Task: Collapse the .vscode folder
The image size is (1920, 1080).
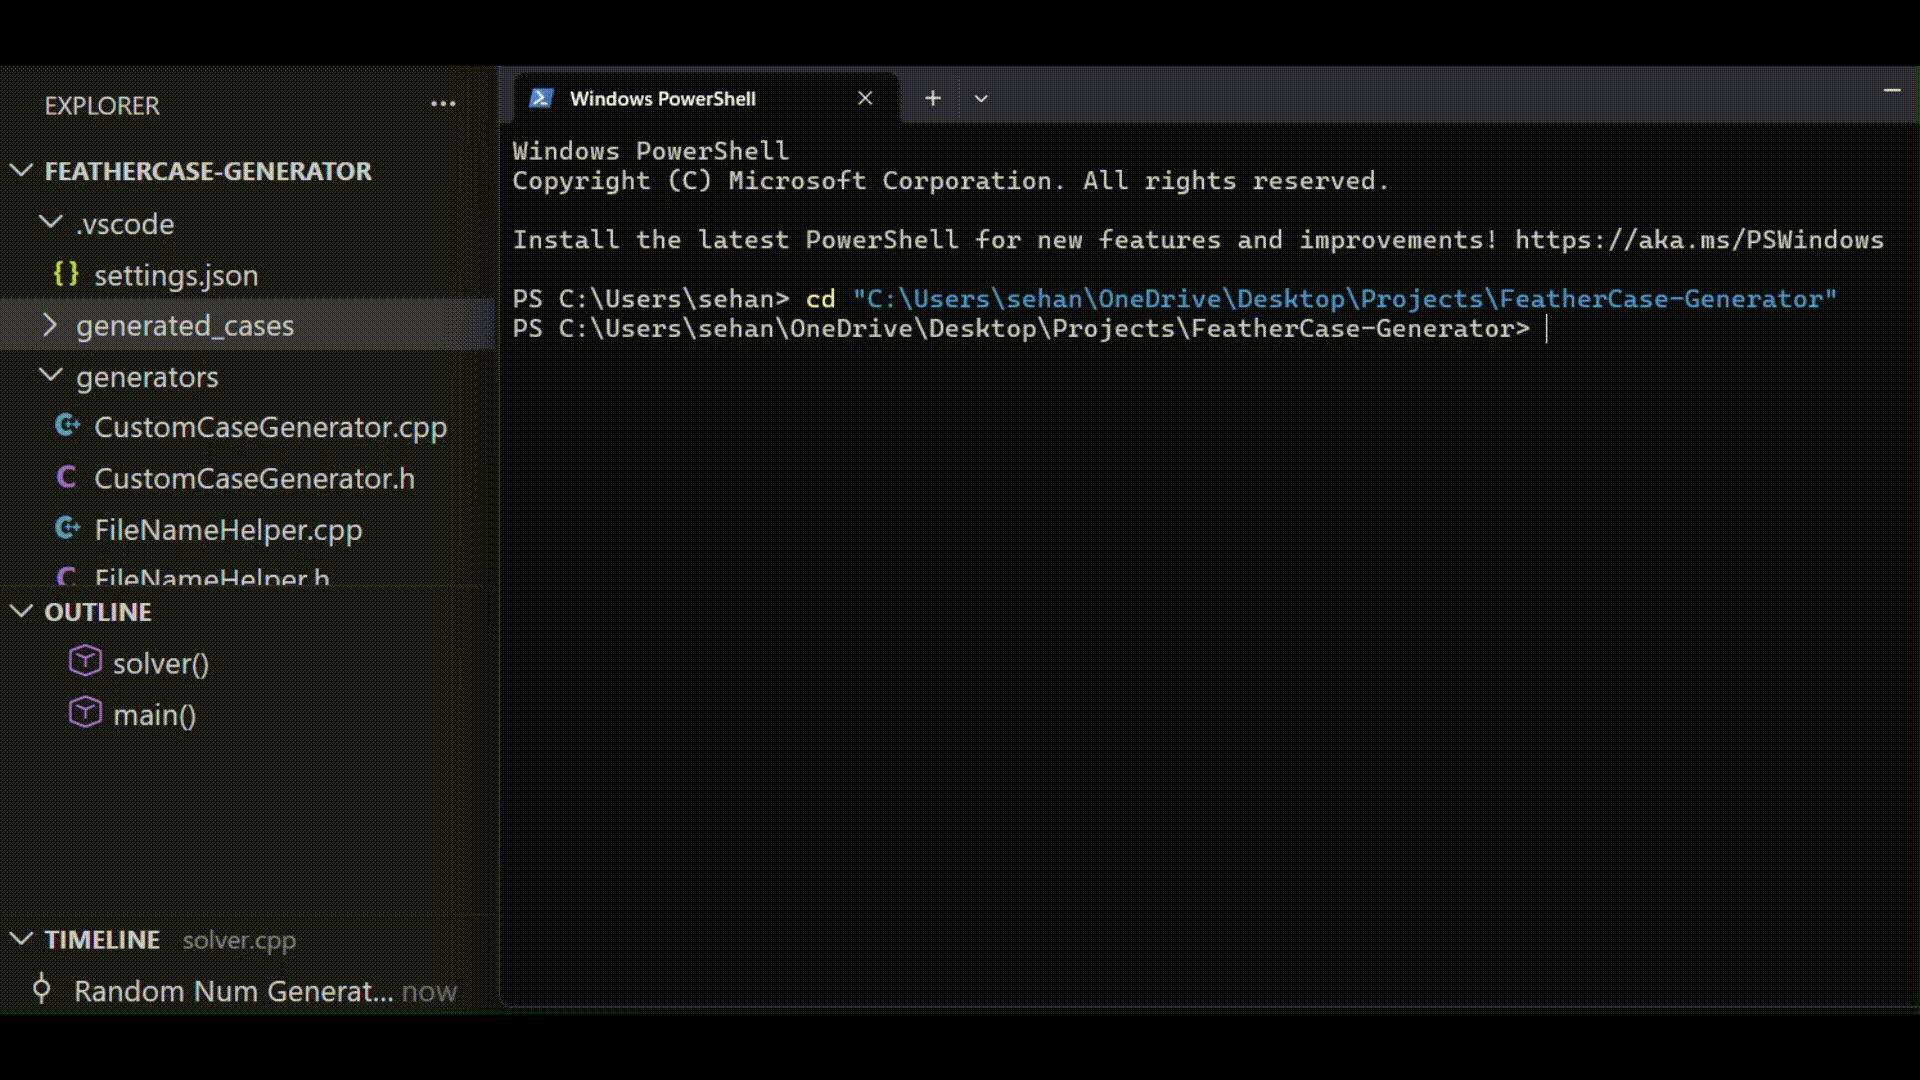Action: (50, 223)
